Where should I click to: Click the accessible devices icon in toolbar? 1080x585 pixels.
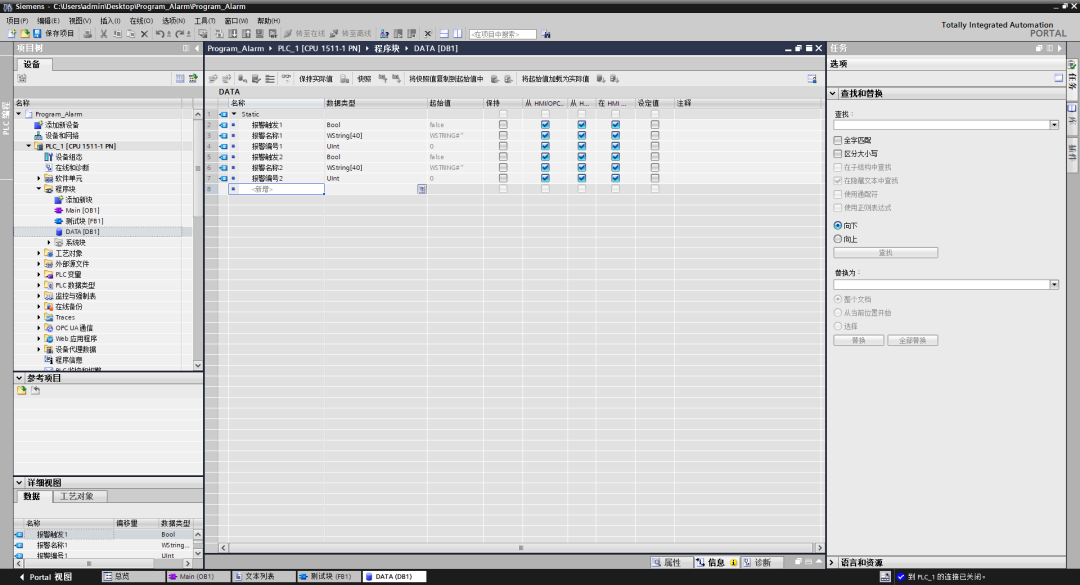point(384,34)
